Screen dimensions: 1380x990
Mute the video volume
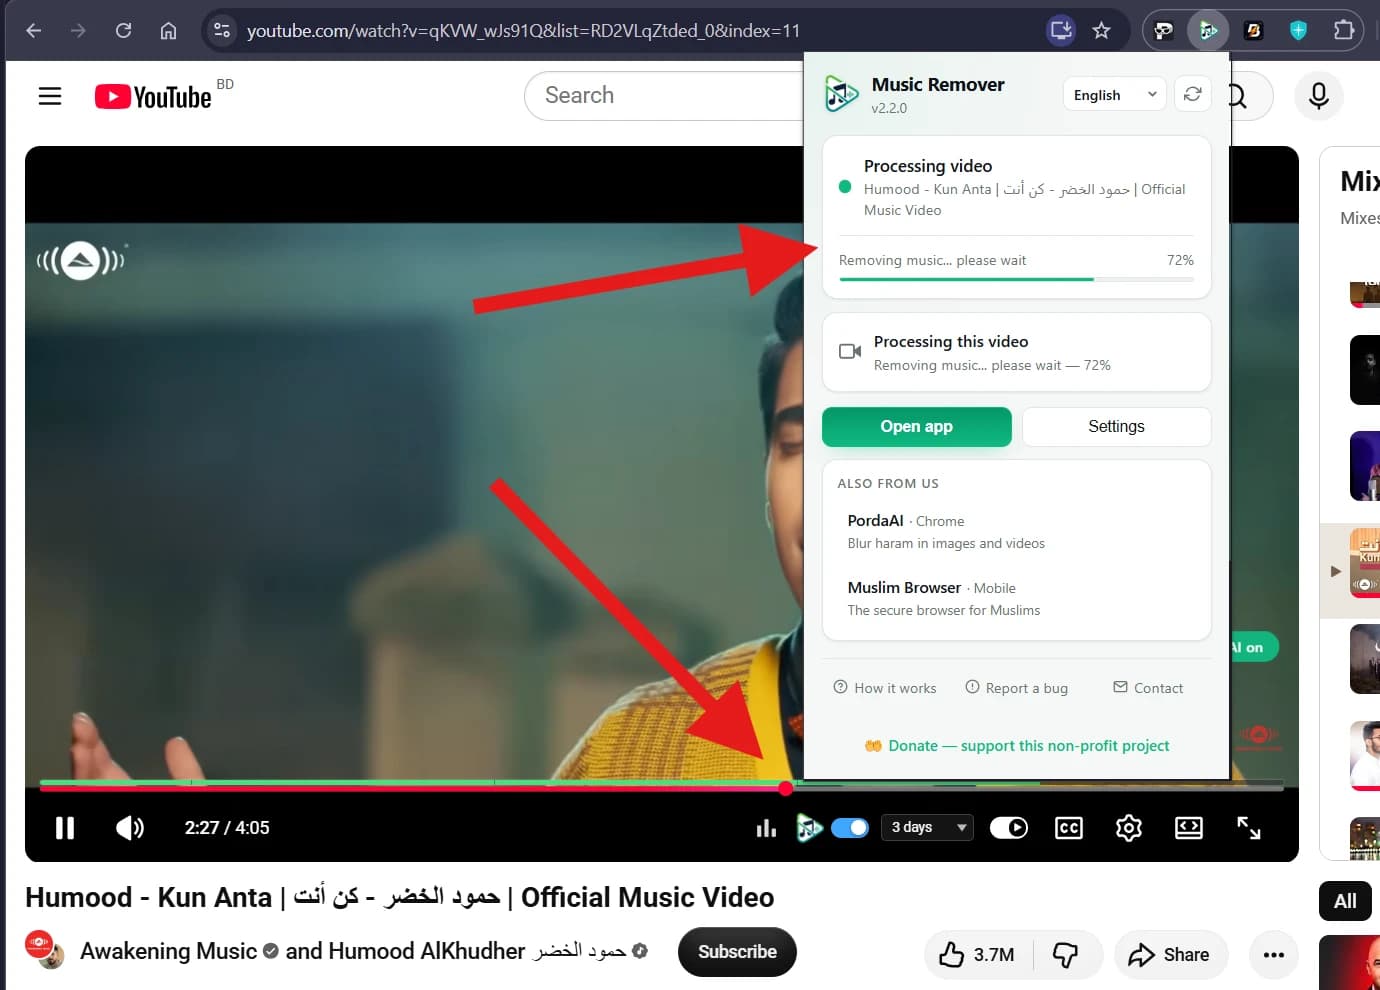tap(130, 828)
